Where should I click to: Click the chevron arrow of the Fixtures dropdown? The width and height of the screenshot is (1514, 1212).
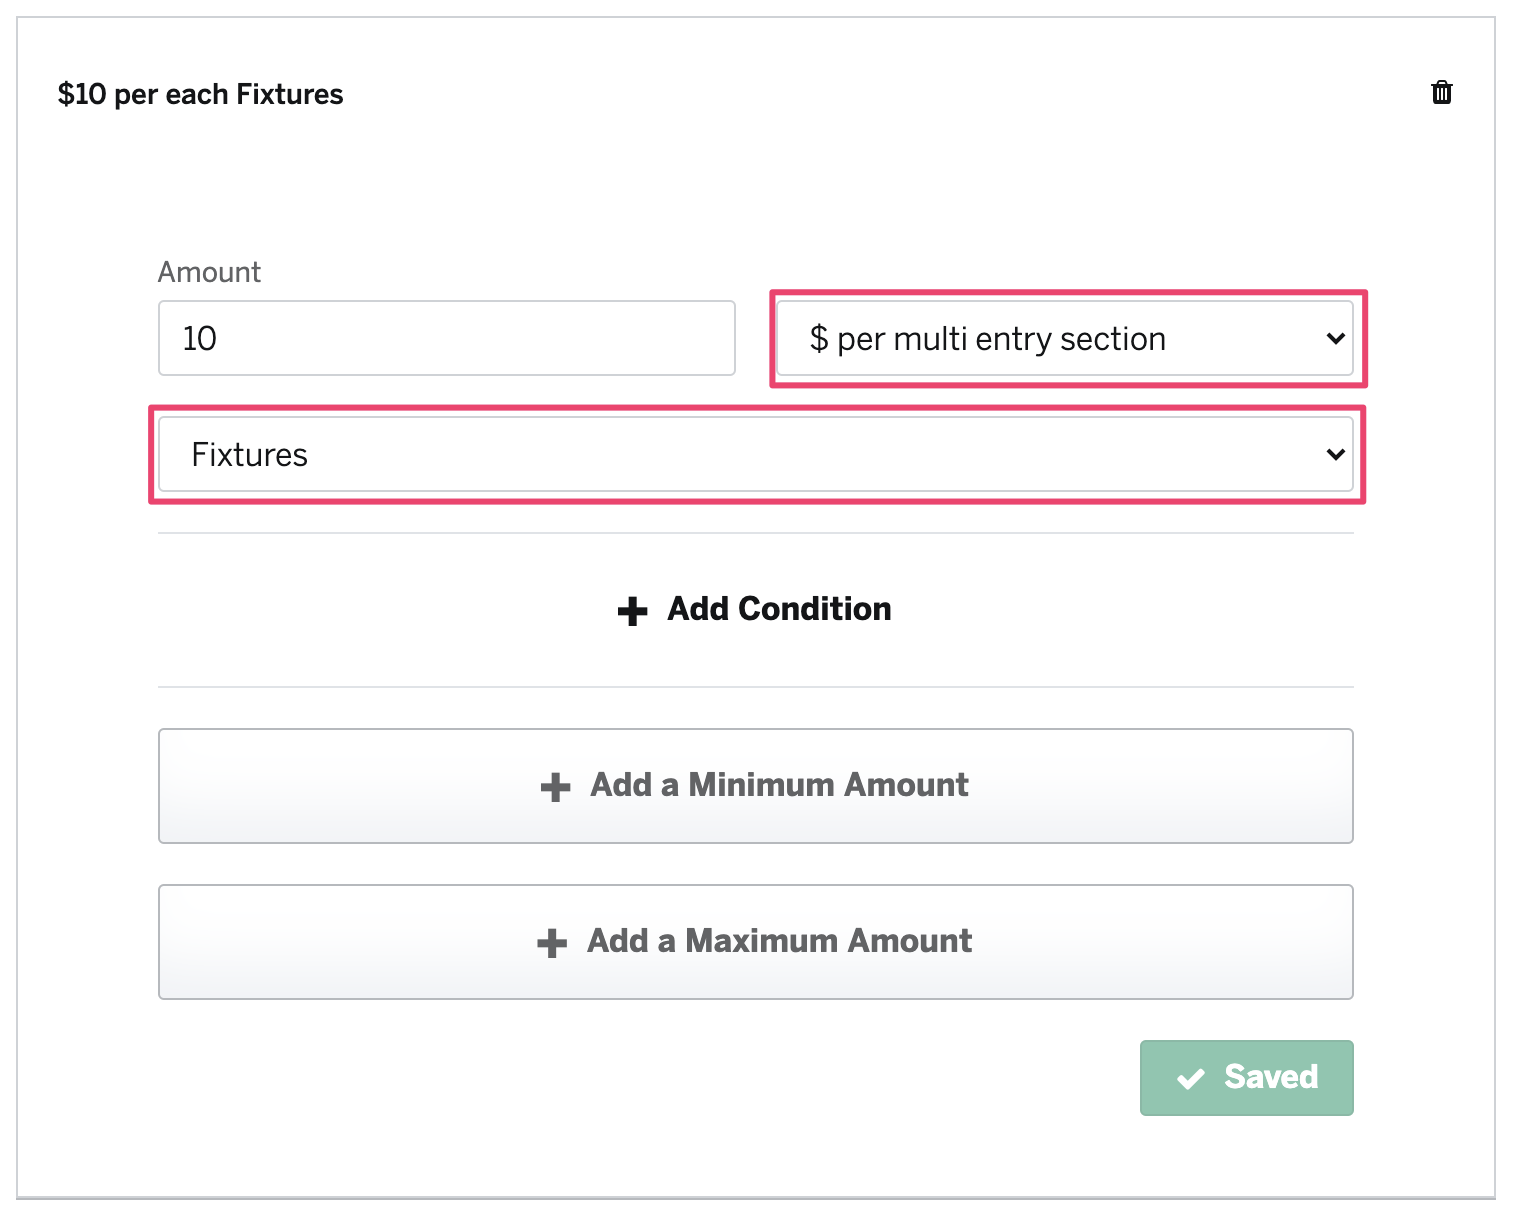coord(1335,455)
